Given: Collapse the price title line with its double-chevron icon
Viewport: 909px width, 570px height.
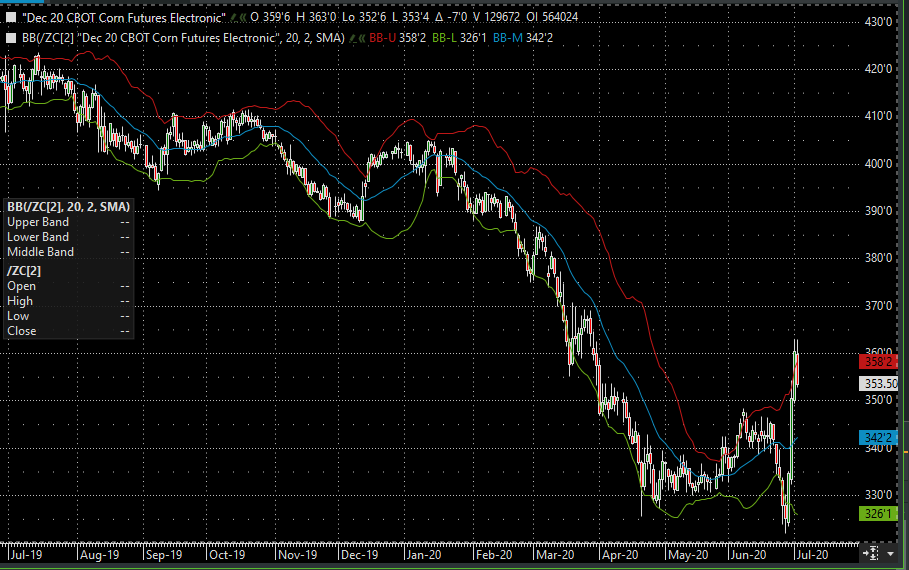Looking at the screenshot, I should [x=243, y=17].
